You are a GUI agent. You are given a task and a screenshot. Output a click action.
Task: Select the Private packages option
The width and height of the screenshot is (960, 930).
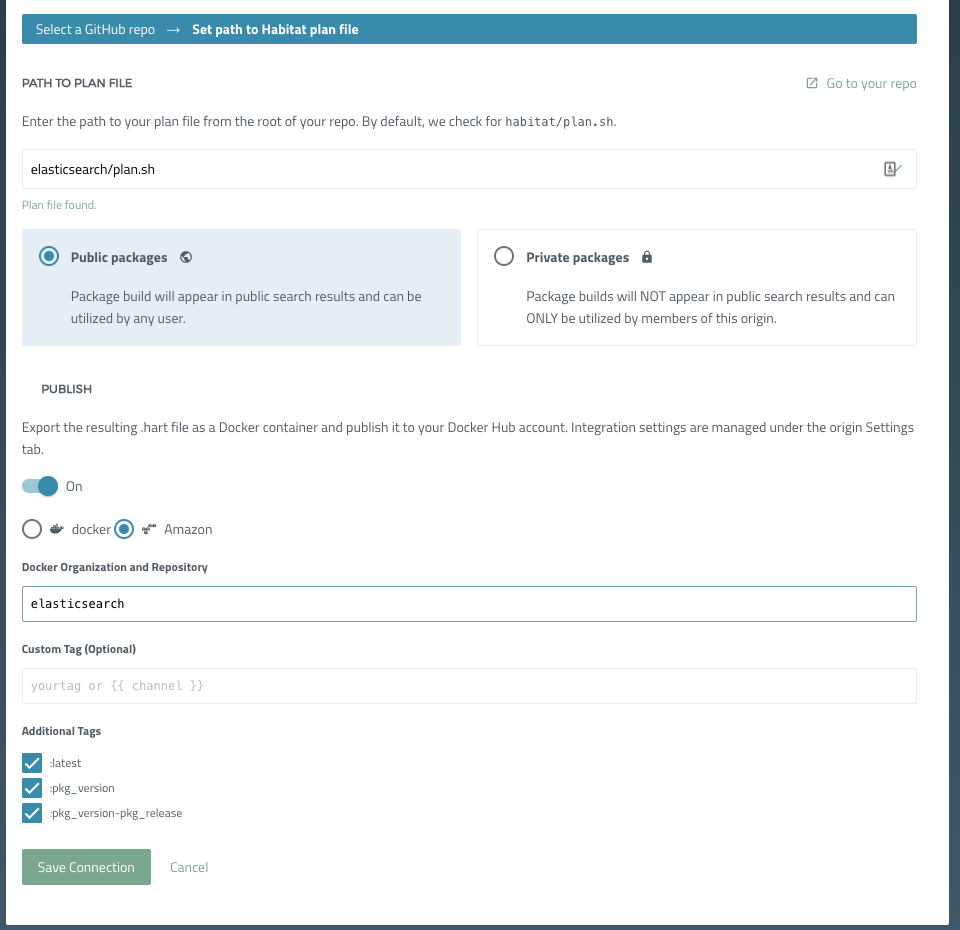pos(504,256)
